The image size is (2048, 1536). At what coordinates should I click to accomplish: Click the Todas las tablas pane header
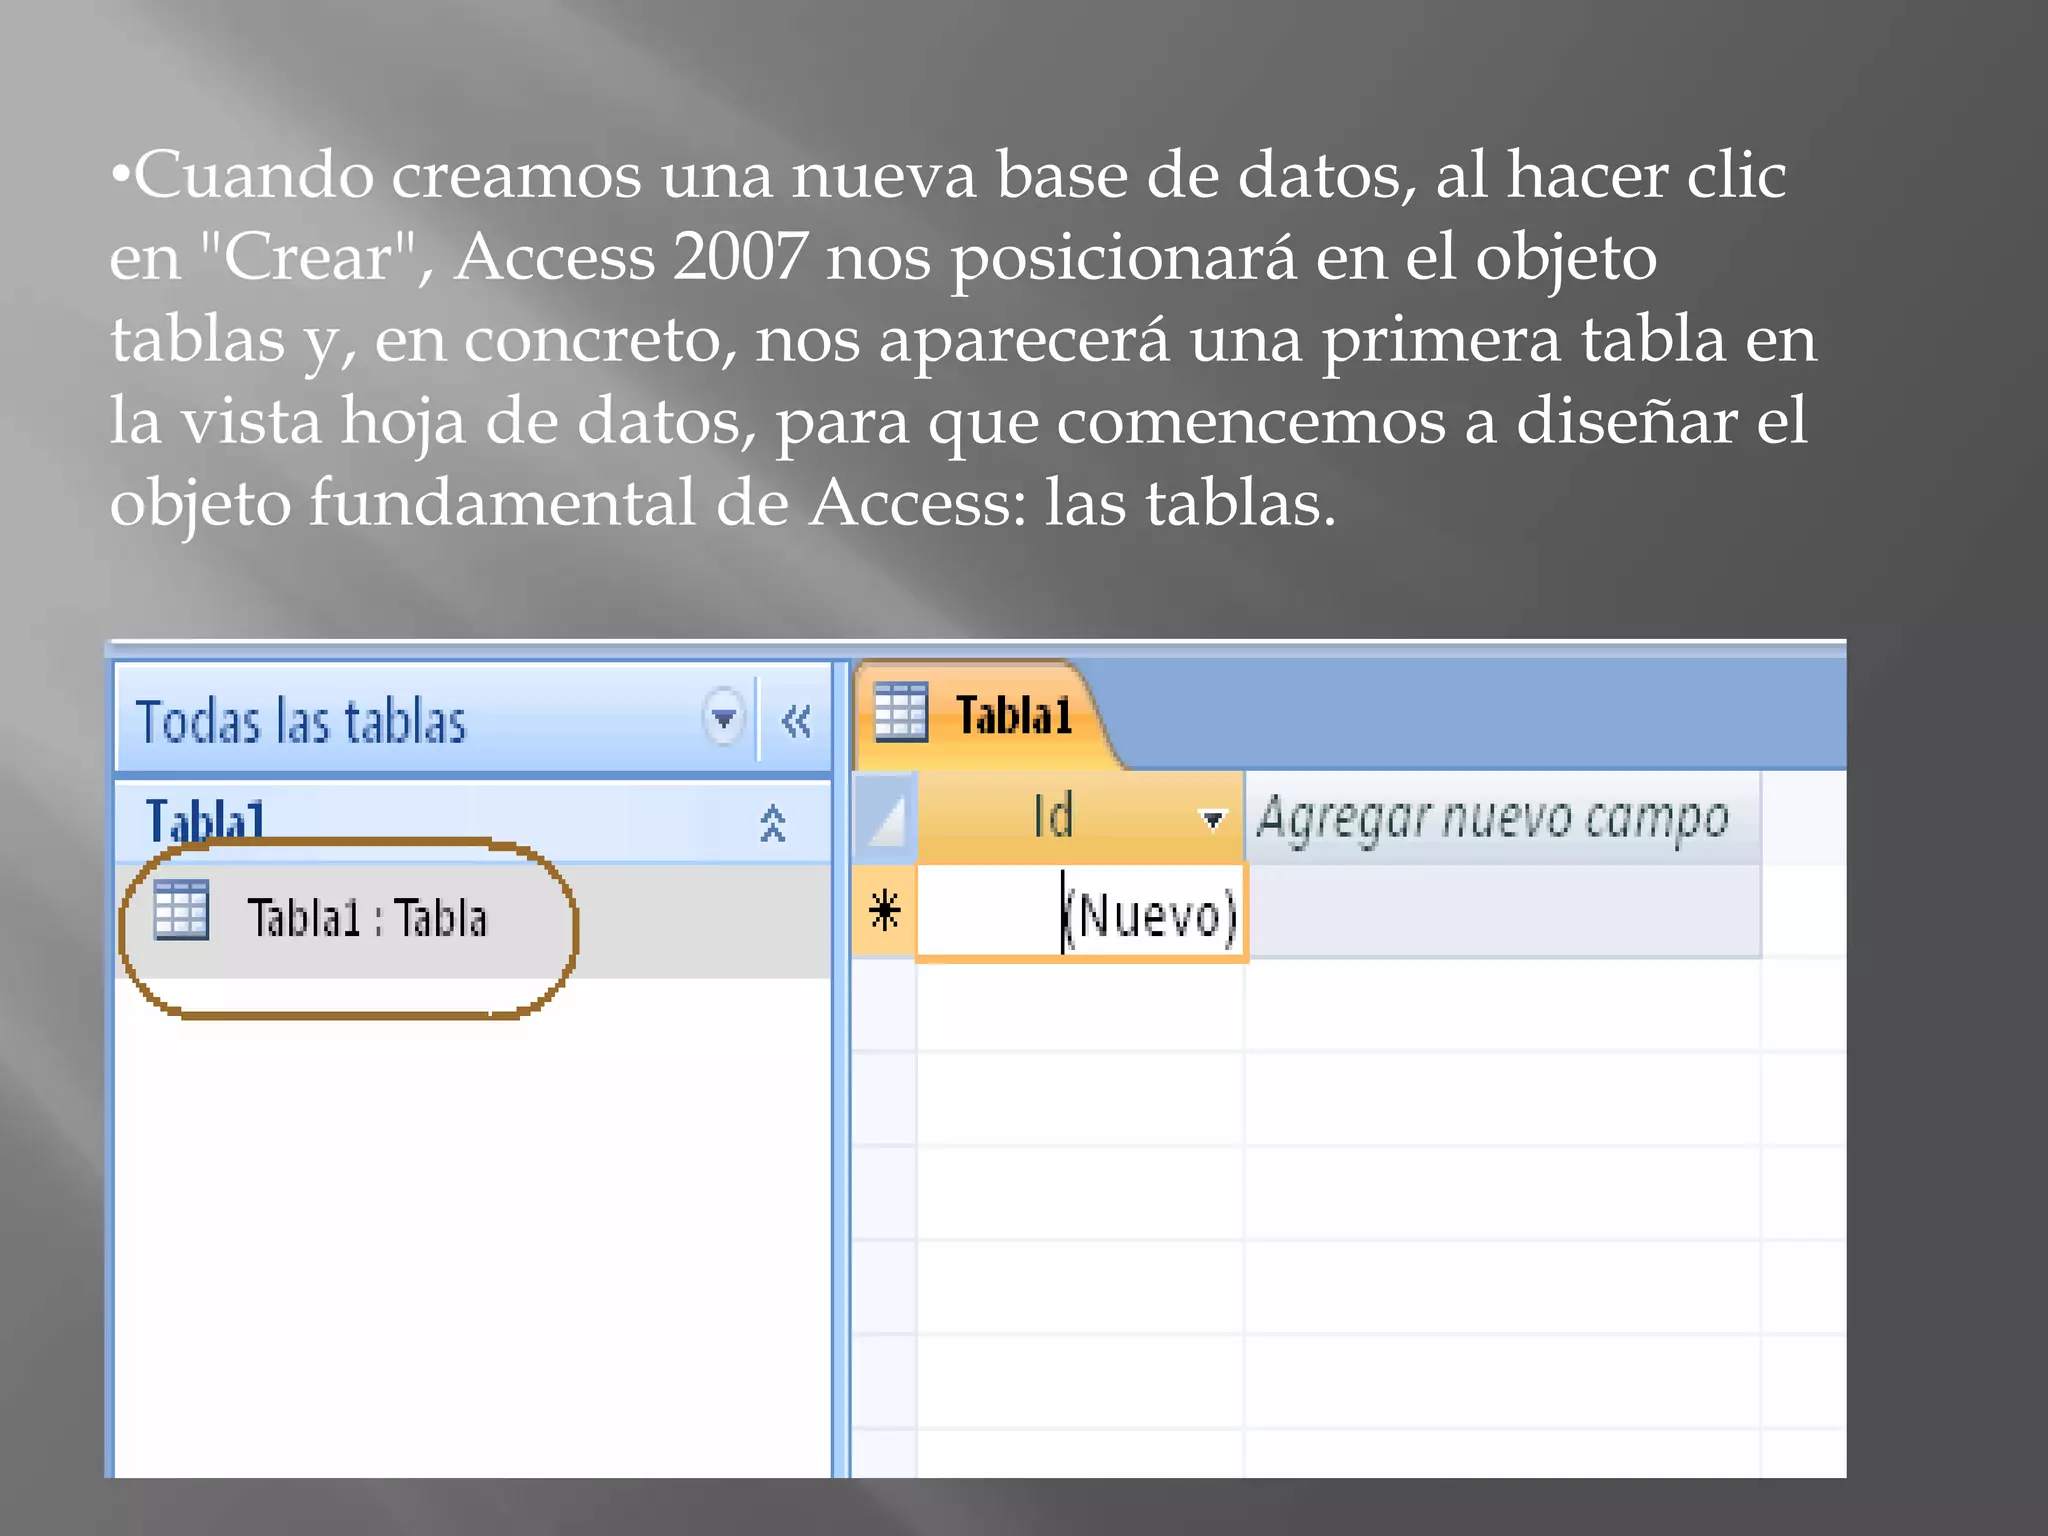click(x=473, y=720)
